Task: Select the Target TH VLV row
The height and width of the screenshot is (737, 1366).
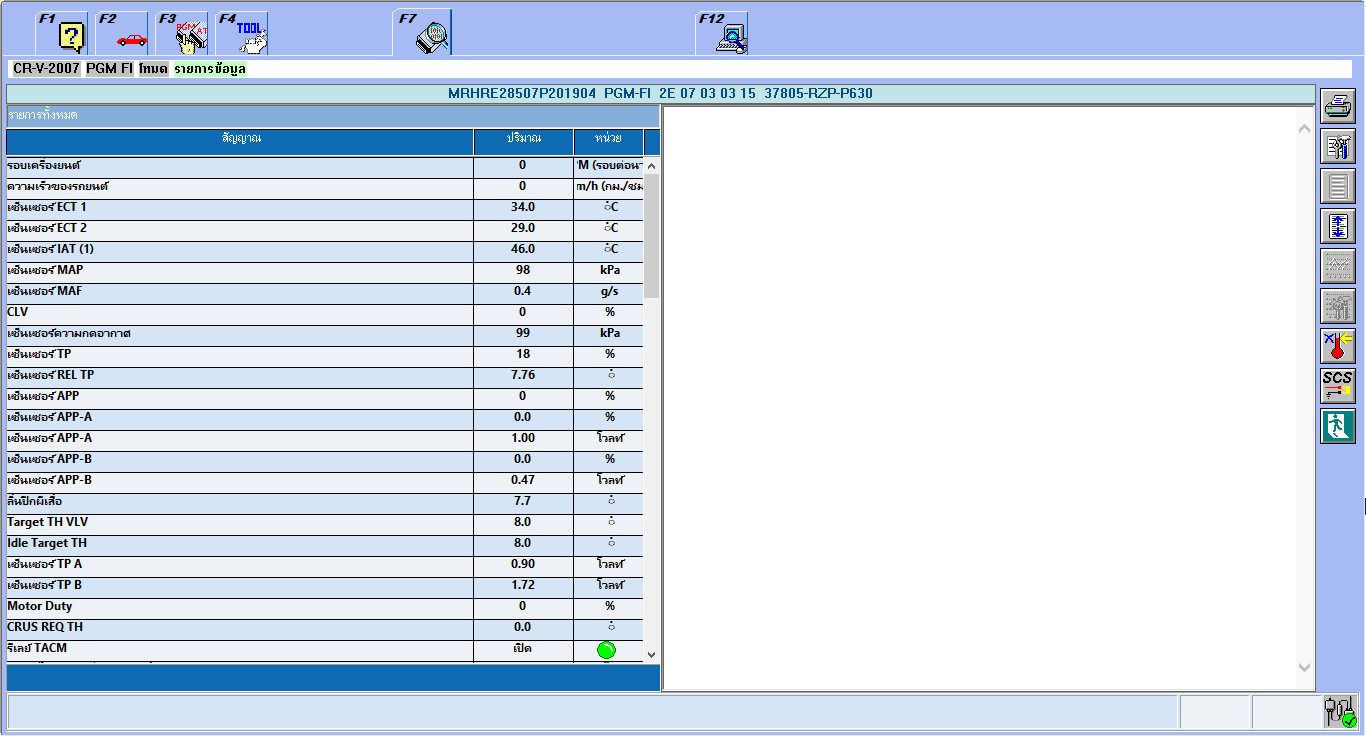Action: 326,523
